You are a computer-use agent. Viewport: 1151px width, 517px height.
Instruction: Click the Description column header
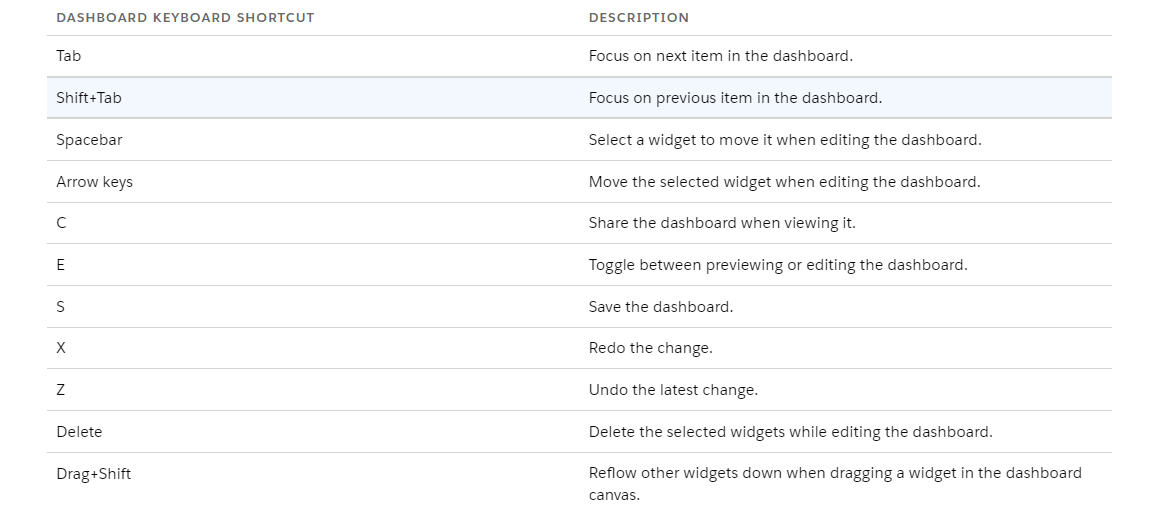pyautogui.click(x=639, y=18)
